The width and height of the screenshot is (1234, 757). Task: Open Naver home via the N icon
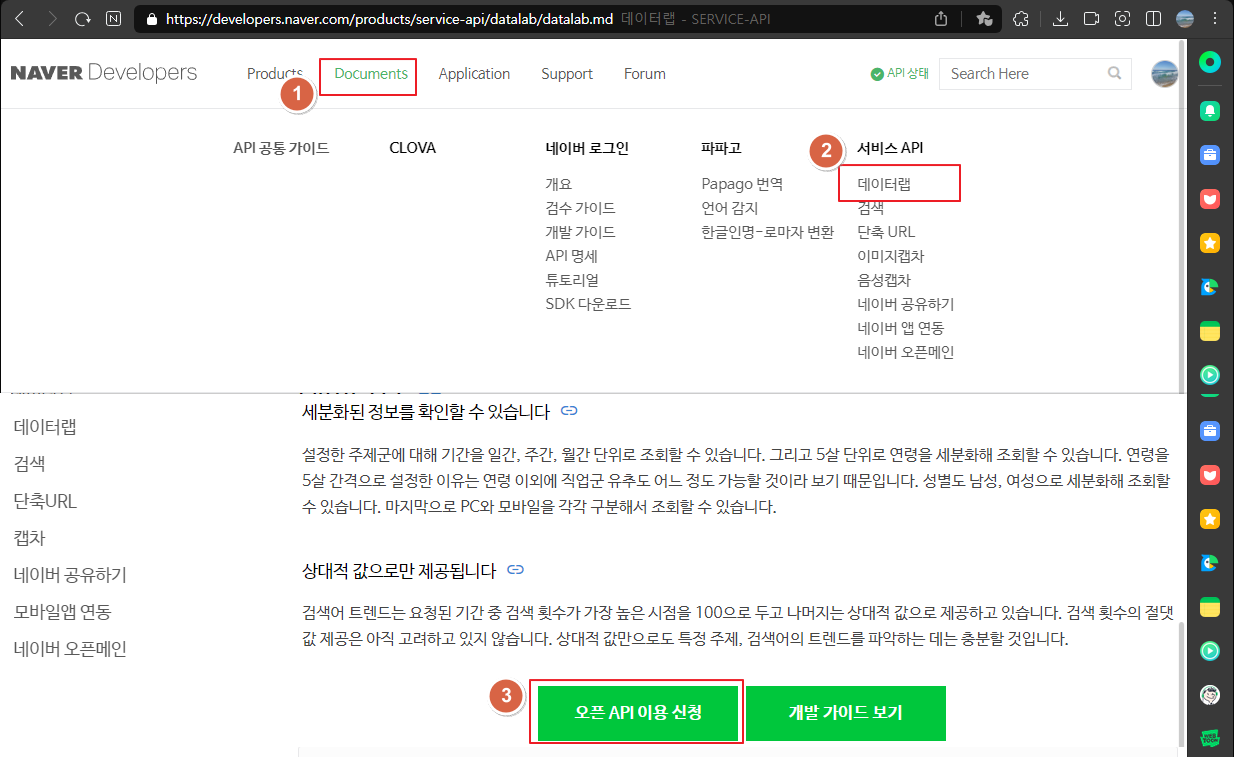113,19
